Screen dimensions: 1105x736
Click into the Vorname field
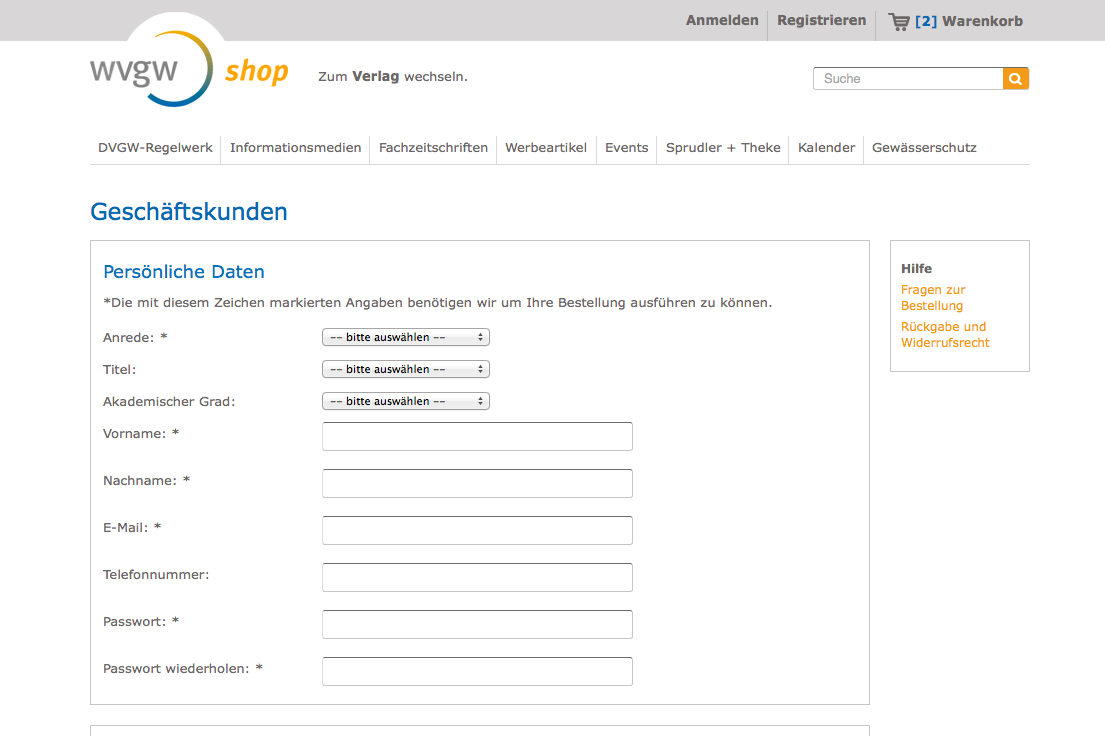[x=477, y=436]
